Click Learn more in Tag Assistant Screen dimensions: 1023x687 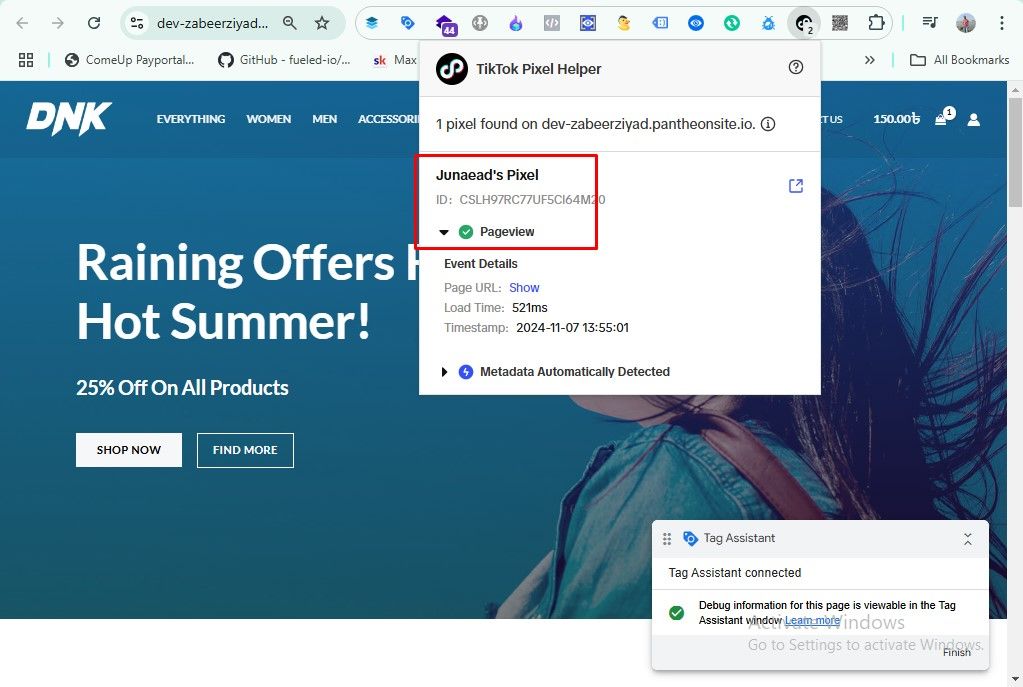[x=812, y=620]
